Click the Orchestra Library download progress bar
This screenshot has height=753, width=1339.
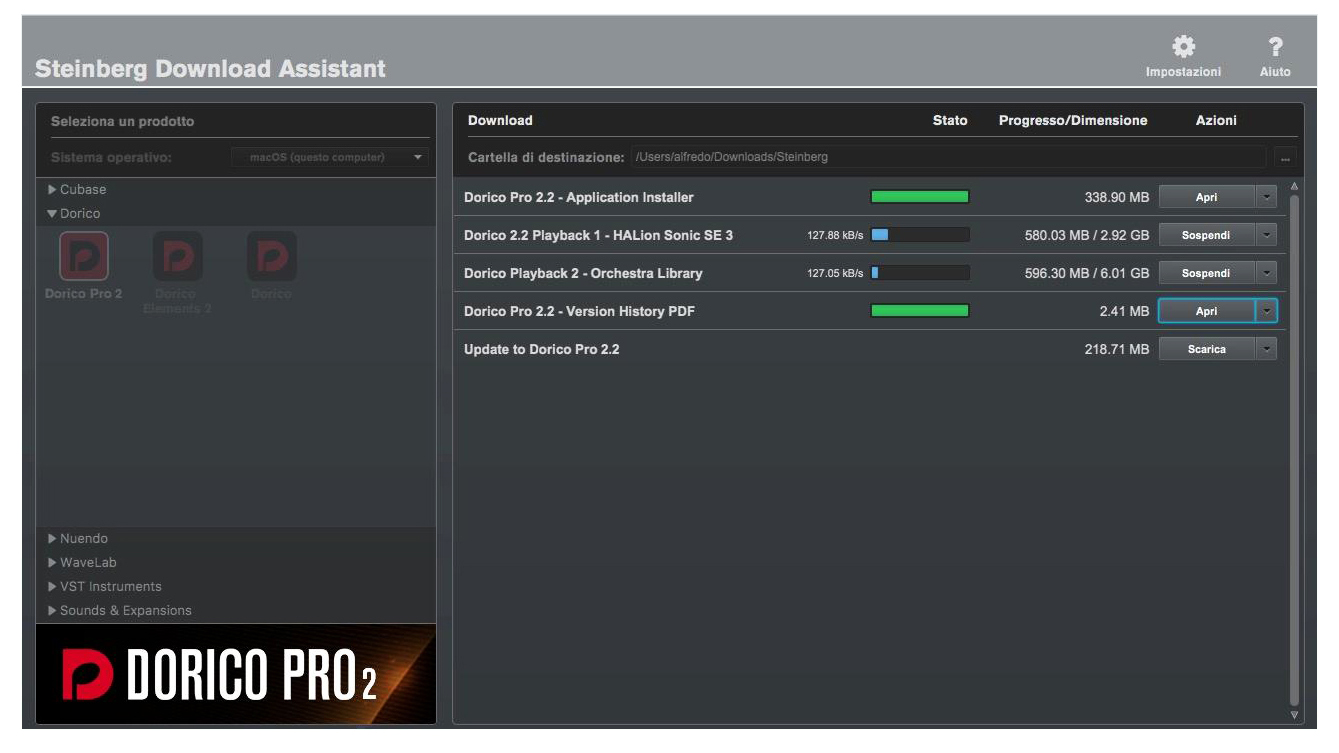pos(920,273)
